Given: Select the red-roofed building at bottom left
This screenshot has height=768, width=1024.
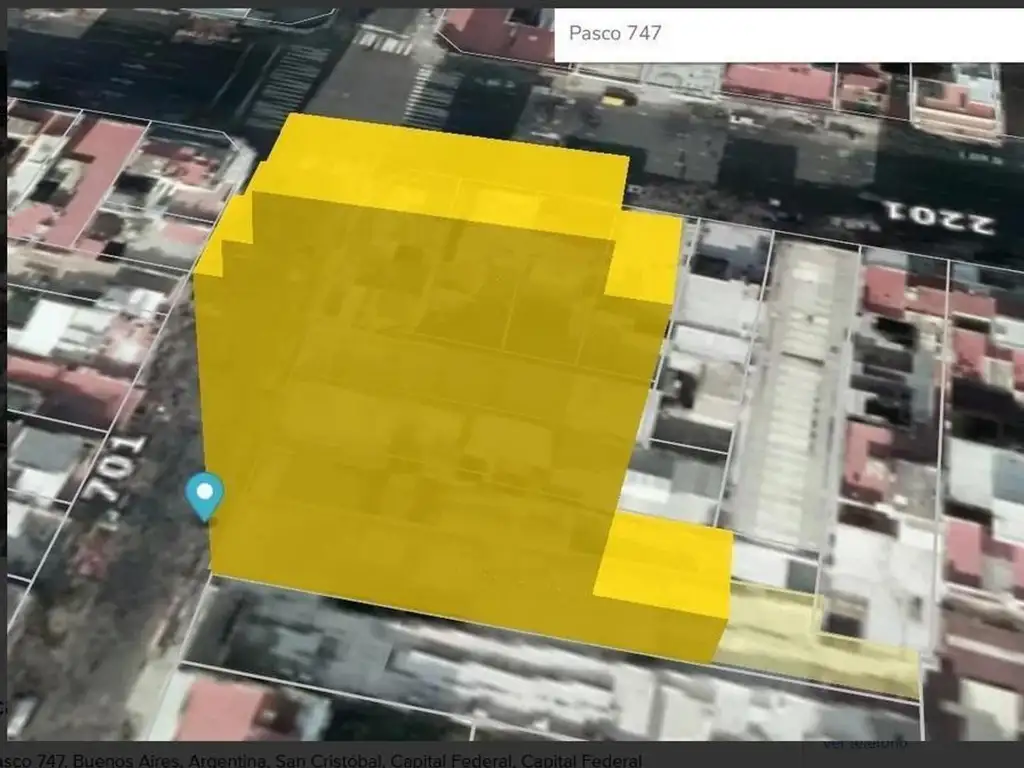Looking at the screenshot, I should coord(225,711).
